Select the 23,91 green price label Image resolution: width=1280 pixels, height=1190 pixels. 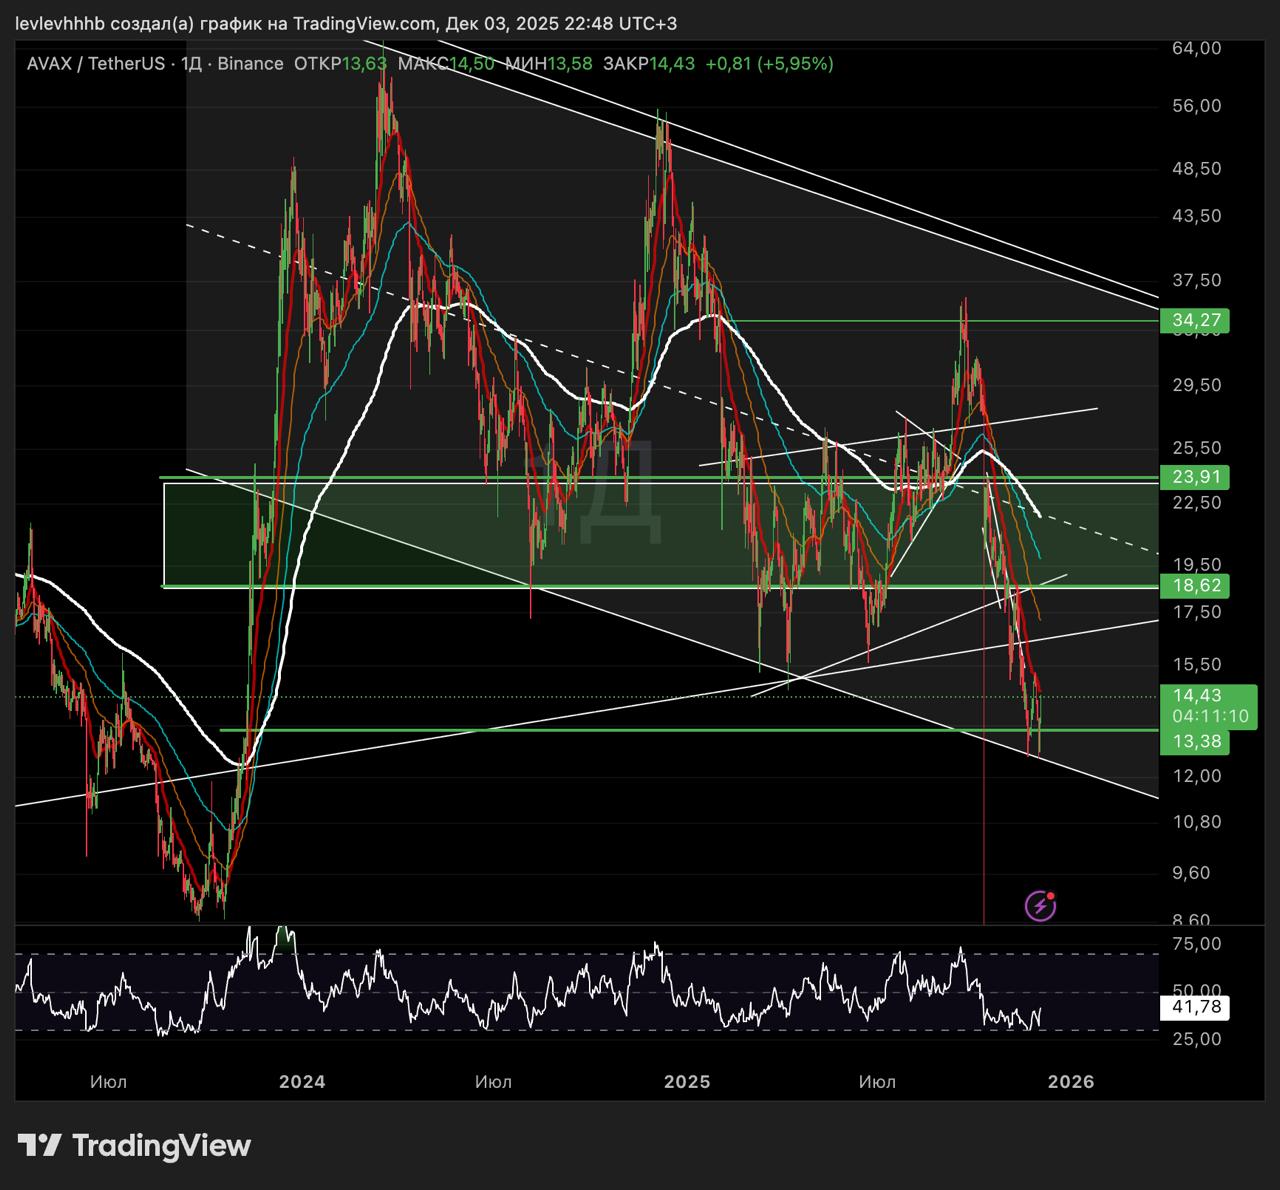pos(1196,477)
